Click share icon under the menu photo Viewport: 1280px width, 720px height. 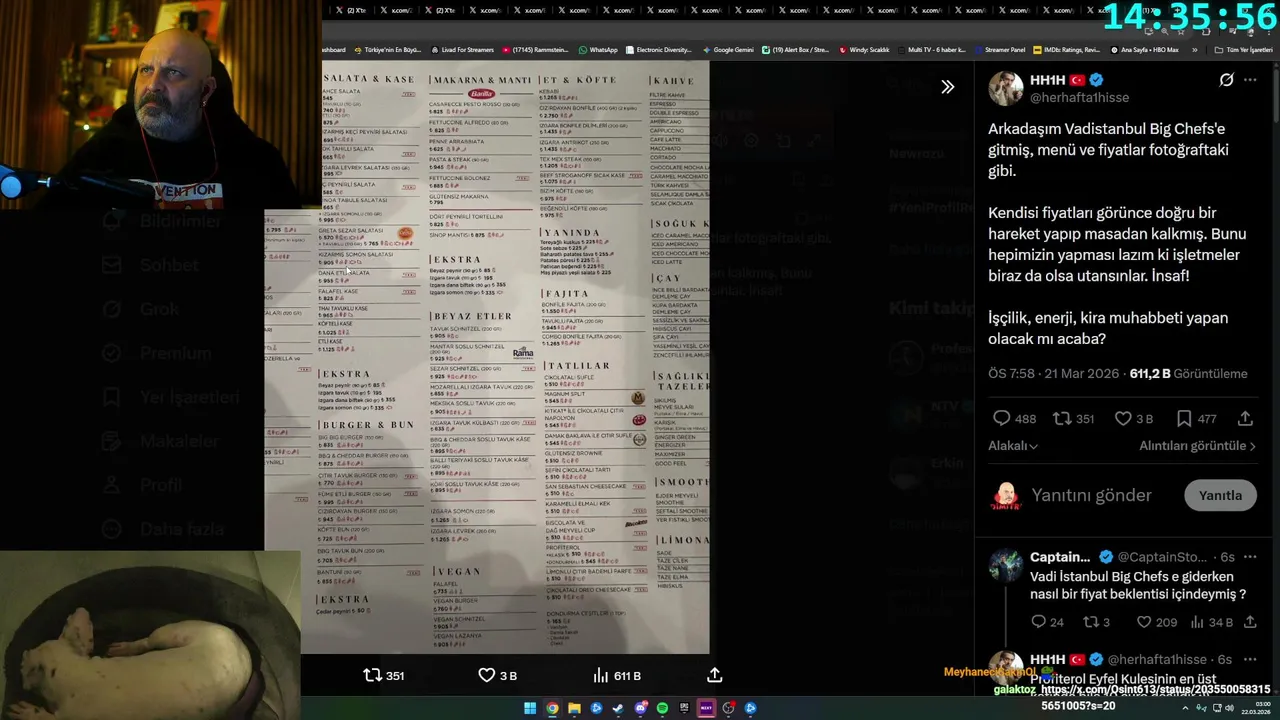pyautogui.click(x=715, y=676)
